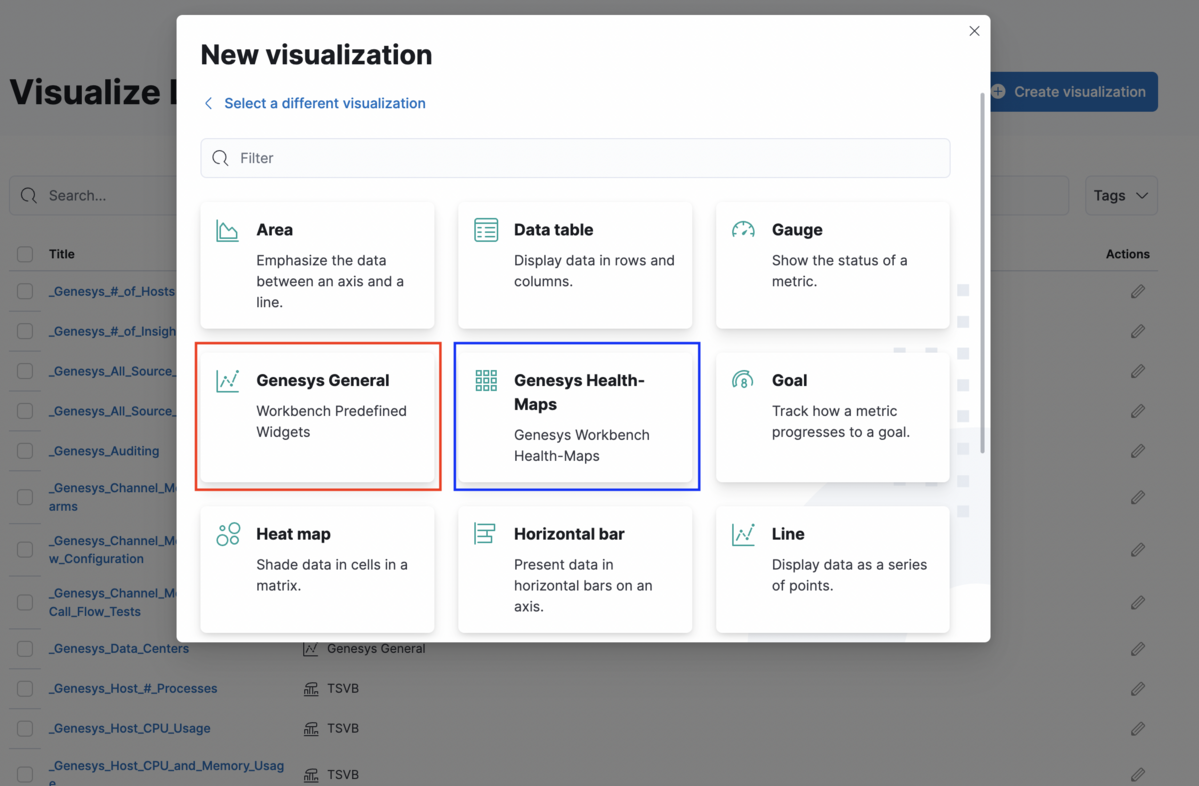Click the back chevron beside Select a different visualization
This screenshot has height=786, width=1199.
[x=208, y=103]
